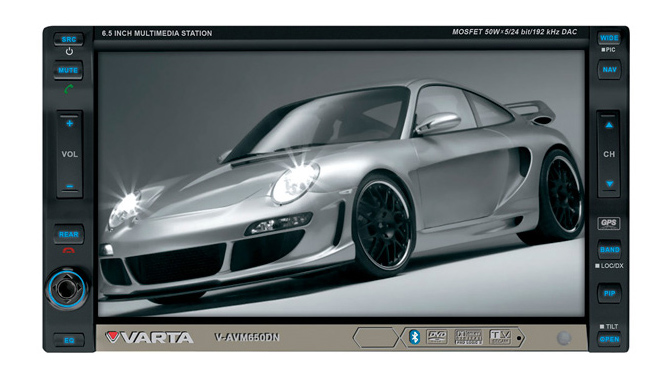The height and width of the screenshot is (373, 669).
Task: Tap the Porsche image on touchscreen
Action: coord(341,184)
